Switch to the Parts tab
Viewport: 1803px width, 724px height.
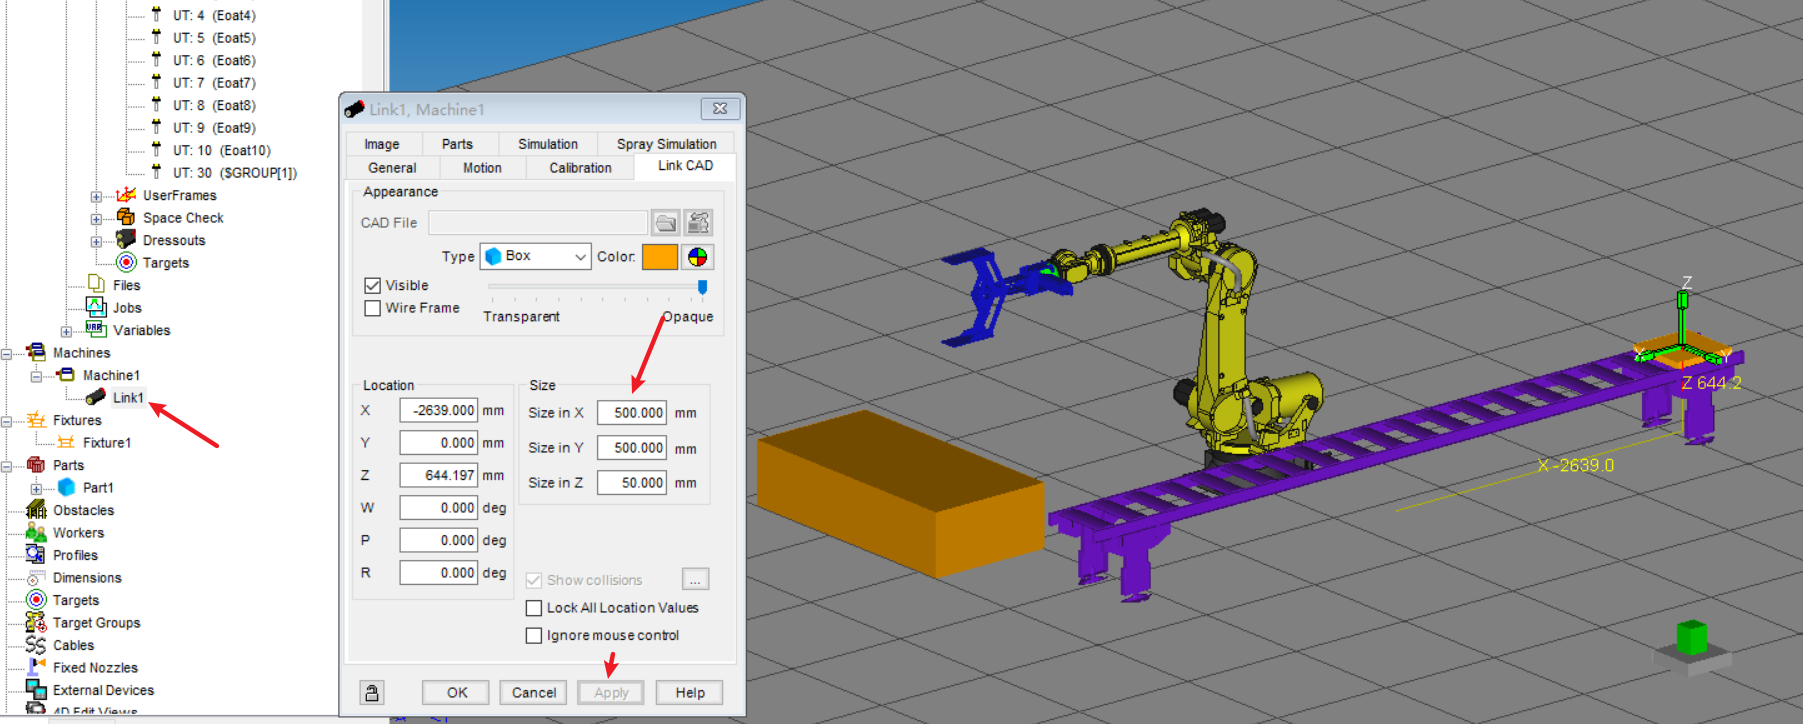tap(457, 144)
